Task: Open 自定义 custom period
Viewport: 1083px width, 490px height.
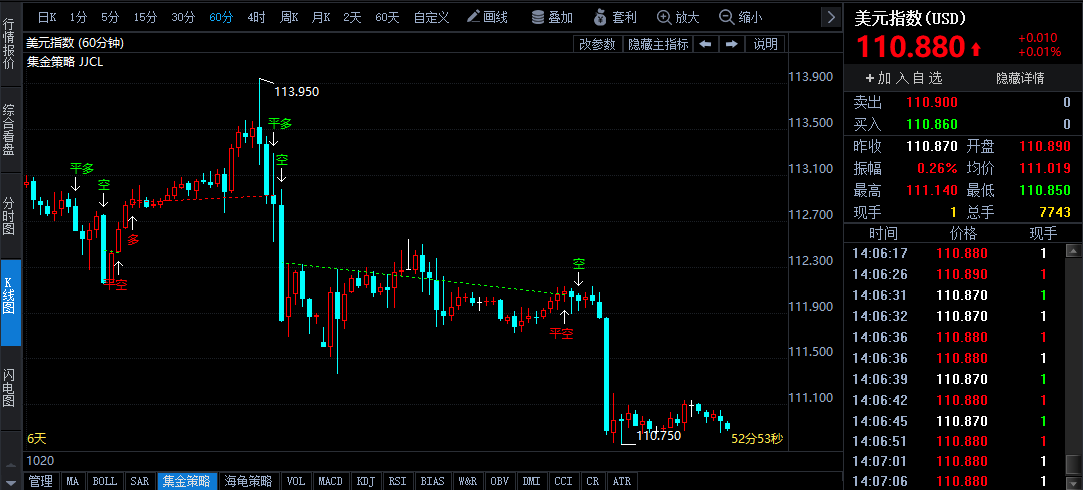Action: 431,17
